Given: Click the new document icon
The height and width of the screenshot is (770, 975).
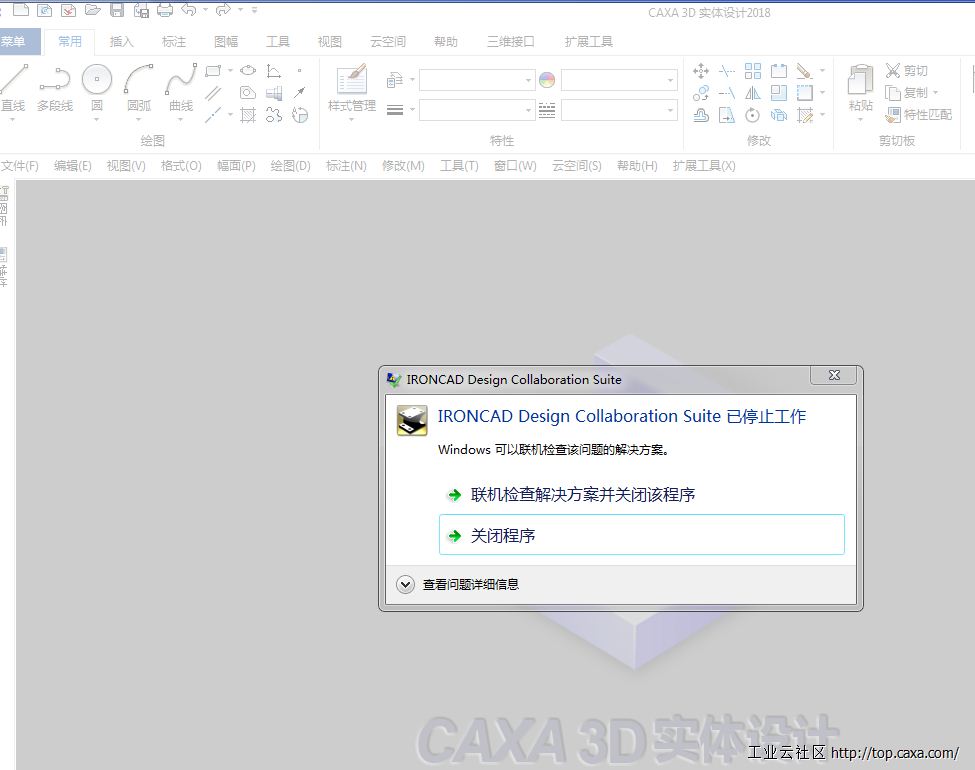Looking at the screenshot, I should pyautogui.click(x=21, y=9).
